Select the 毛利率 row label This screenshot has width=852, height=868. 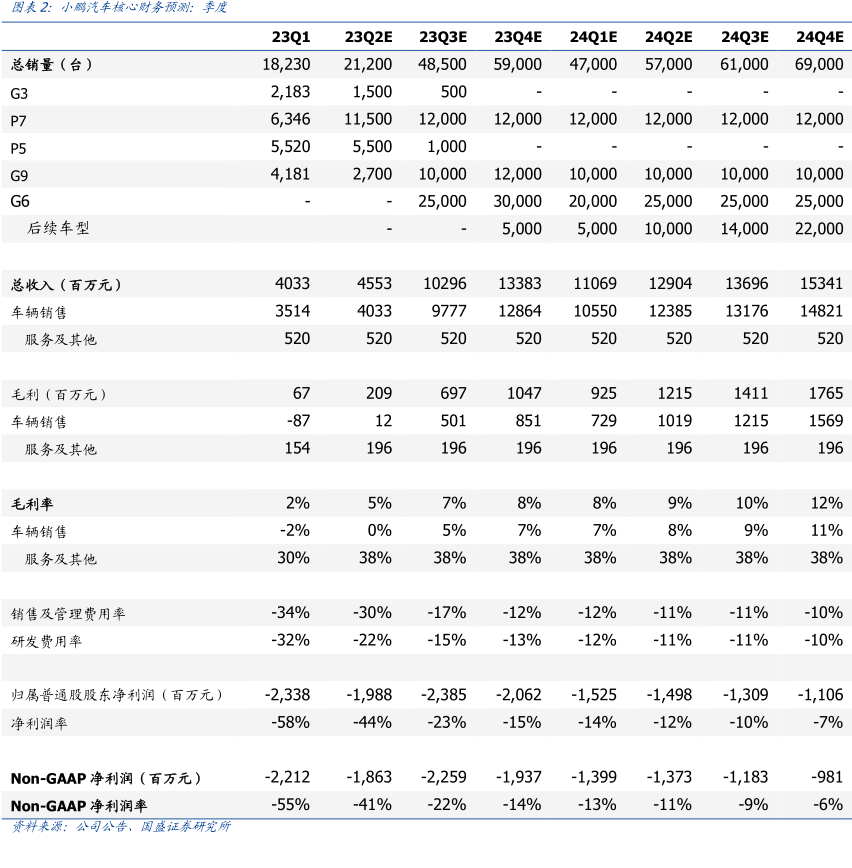(32, 504)
